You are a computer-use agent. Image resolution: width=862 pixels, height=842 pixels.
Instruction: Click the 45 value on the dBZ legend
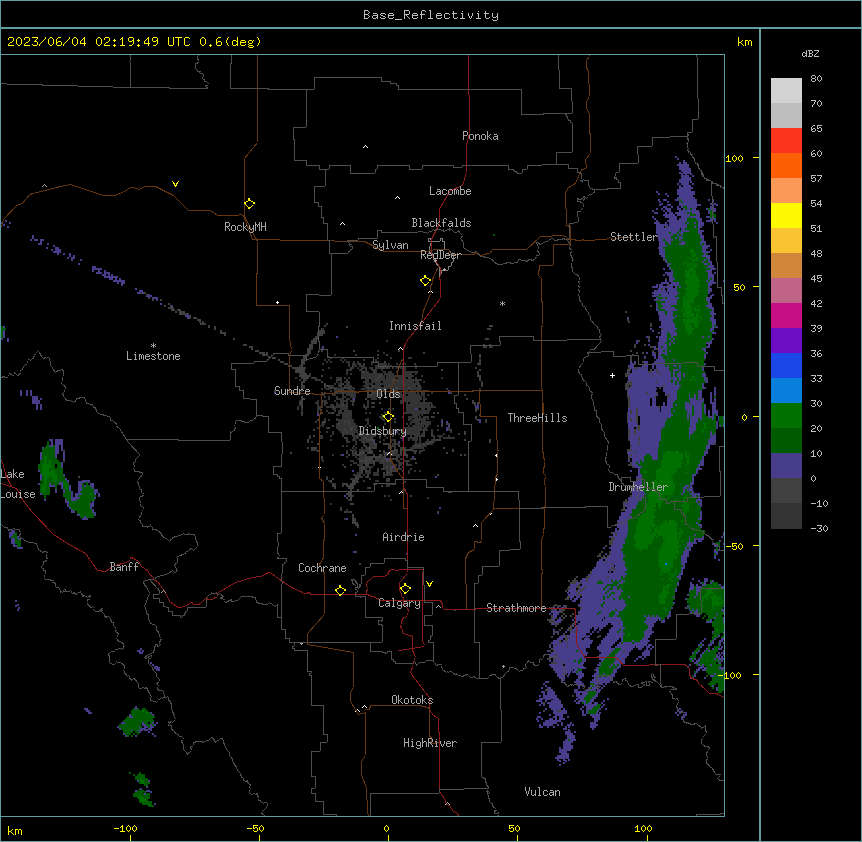tap(816, 279)
